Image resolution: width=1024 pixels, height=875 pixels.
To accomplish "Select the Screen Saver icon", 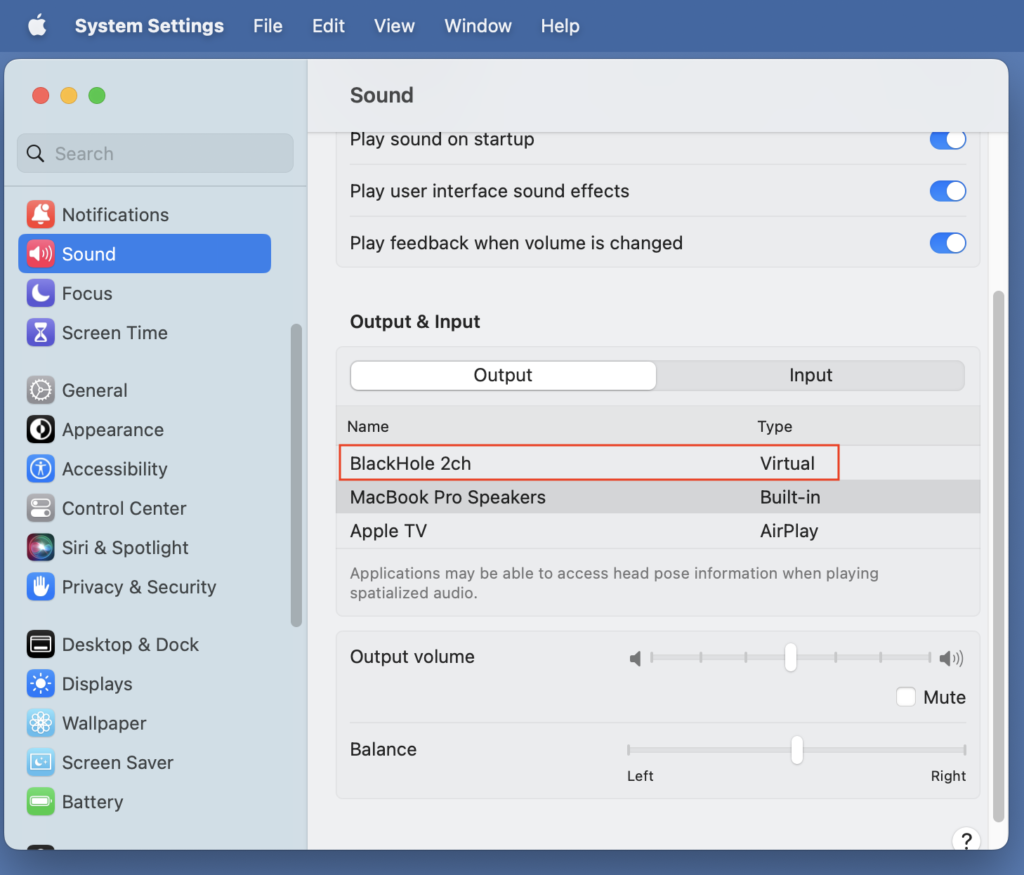I will pyautogui.click(x=40, y=762).
